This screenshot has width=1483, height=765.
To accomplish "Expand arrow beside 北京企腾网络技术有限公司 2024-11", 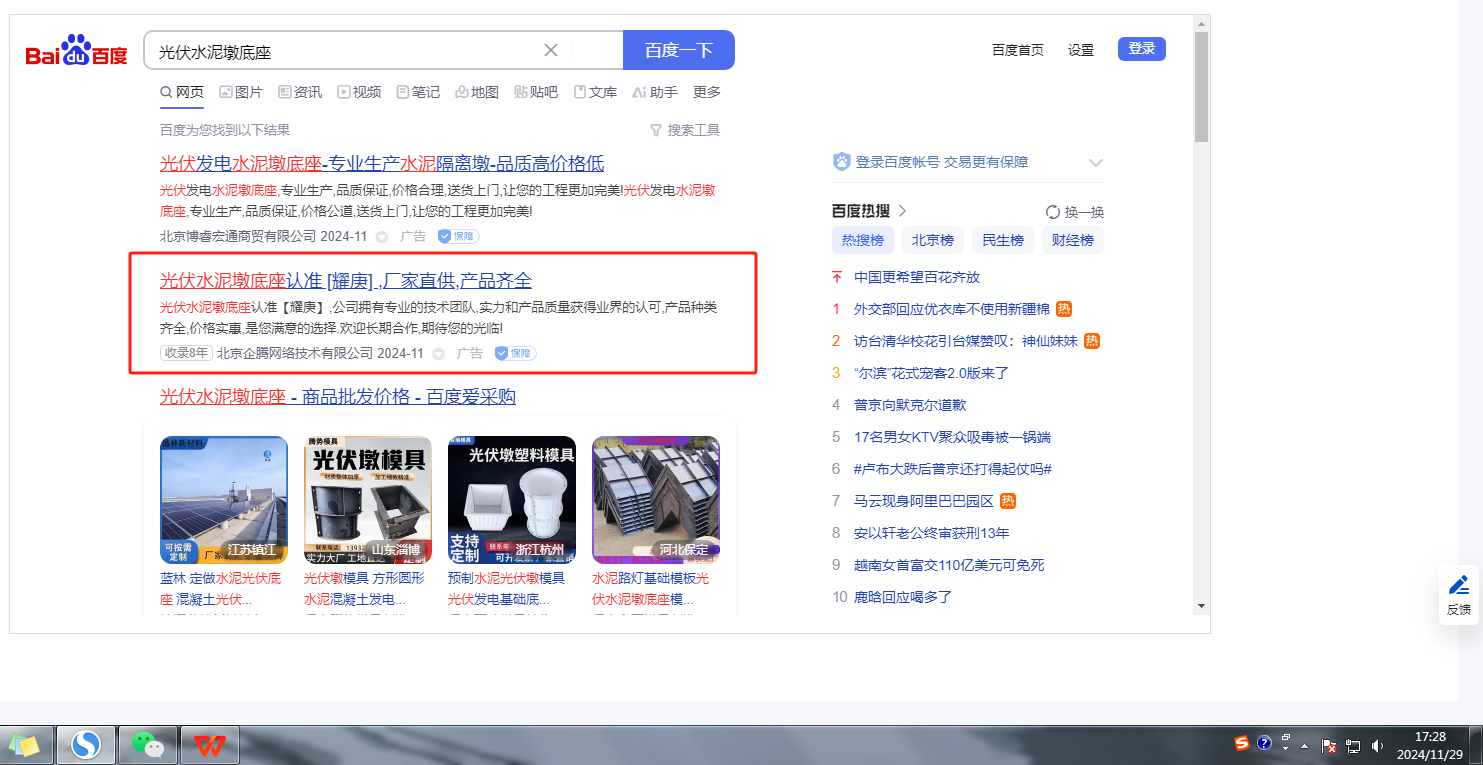I will (x=438, y=354).
